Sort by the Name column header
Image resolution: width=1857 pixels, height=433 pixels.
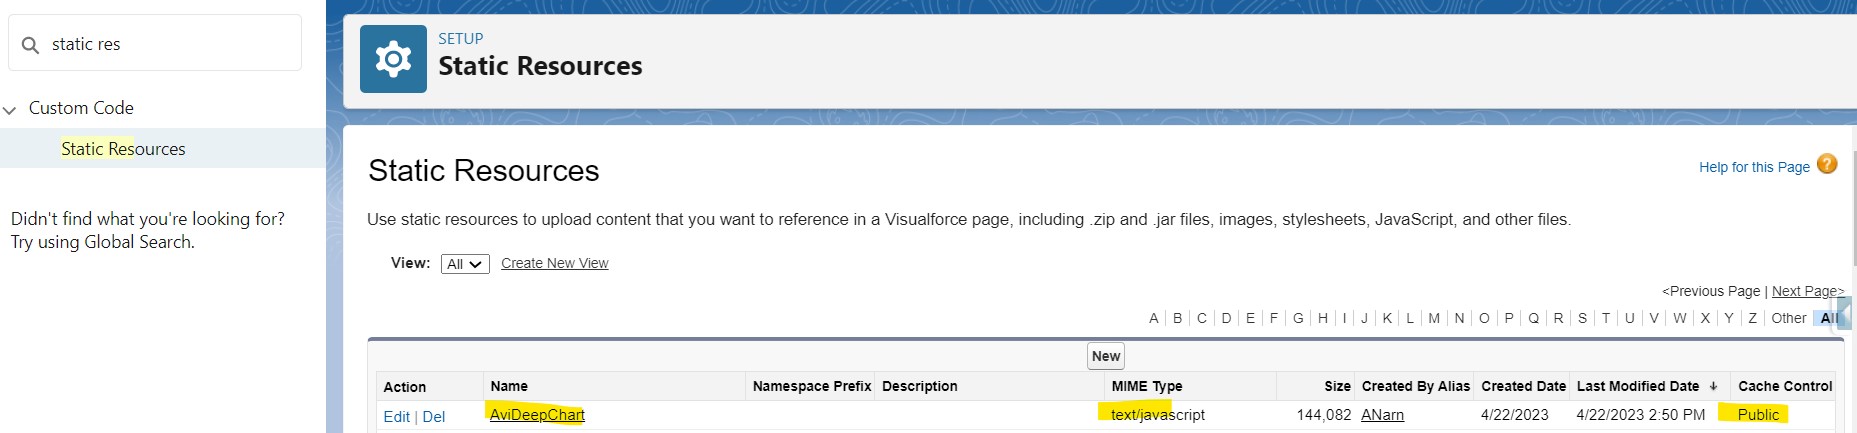509,386
